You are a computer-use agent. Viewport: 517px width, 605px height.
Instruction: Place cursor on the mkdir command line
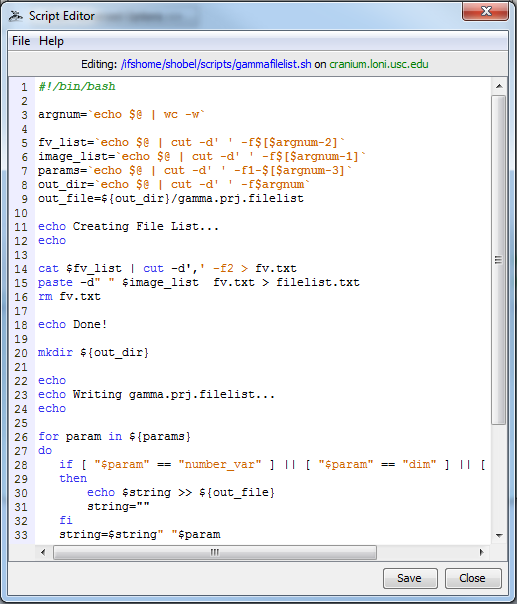93,353
